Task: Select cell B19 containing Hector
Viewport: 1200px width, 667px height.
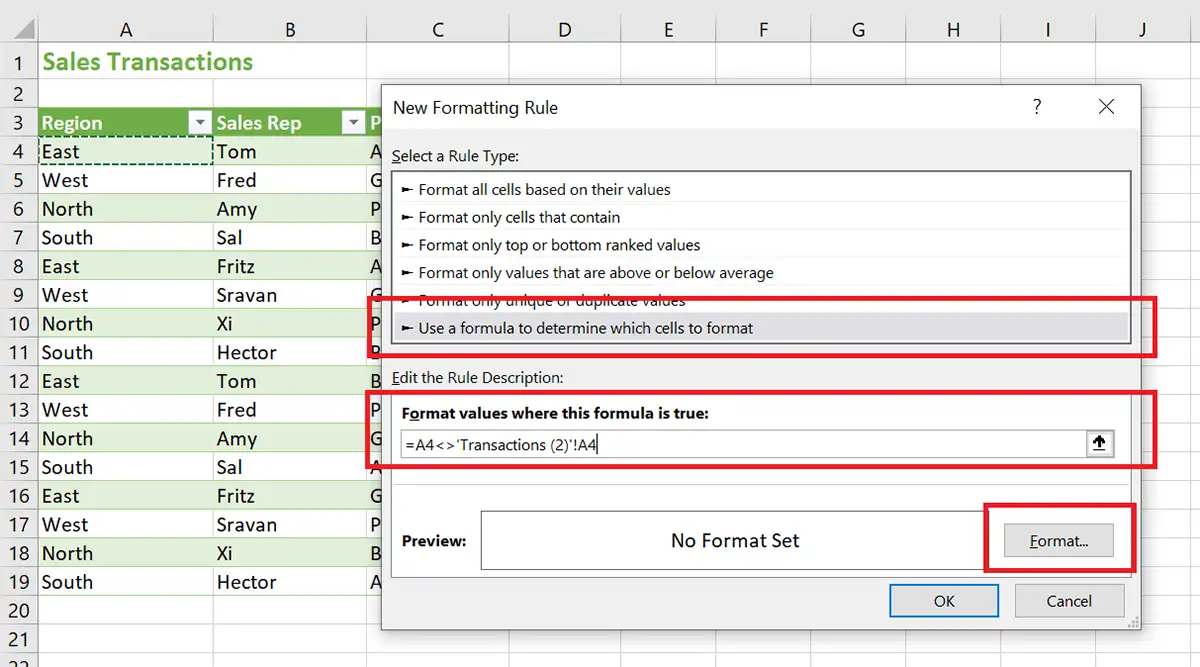Action: point(290,582)
